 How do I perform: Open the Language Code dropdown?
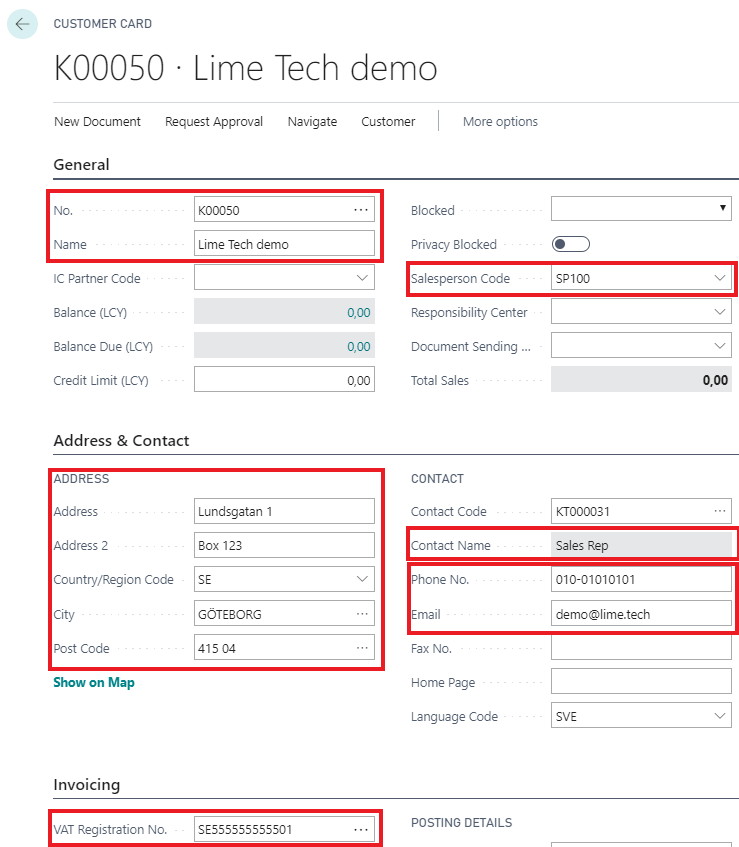pyautogui.click(x=720, y=716)
